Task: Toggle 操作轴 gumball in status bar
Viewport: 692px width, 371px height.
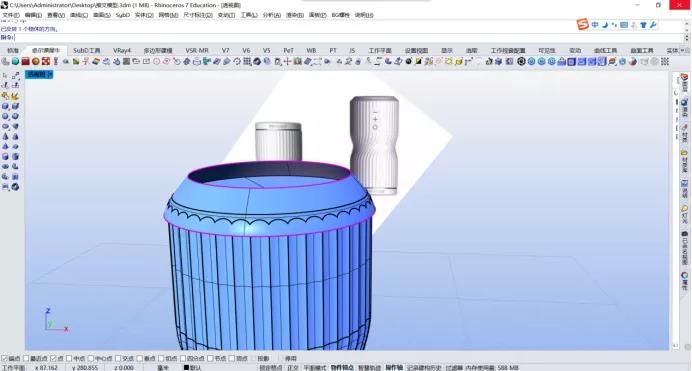Action: pyautogui.click(x=394, y=367)
